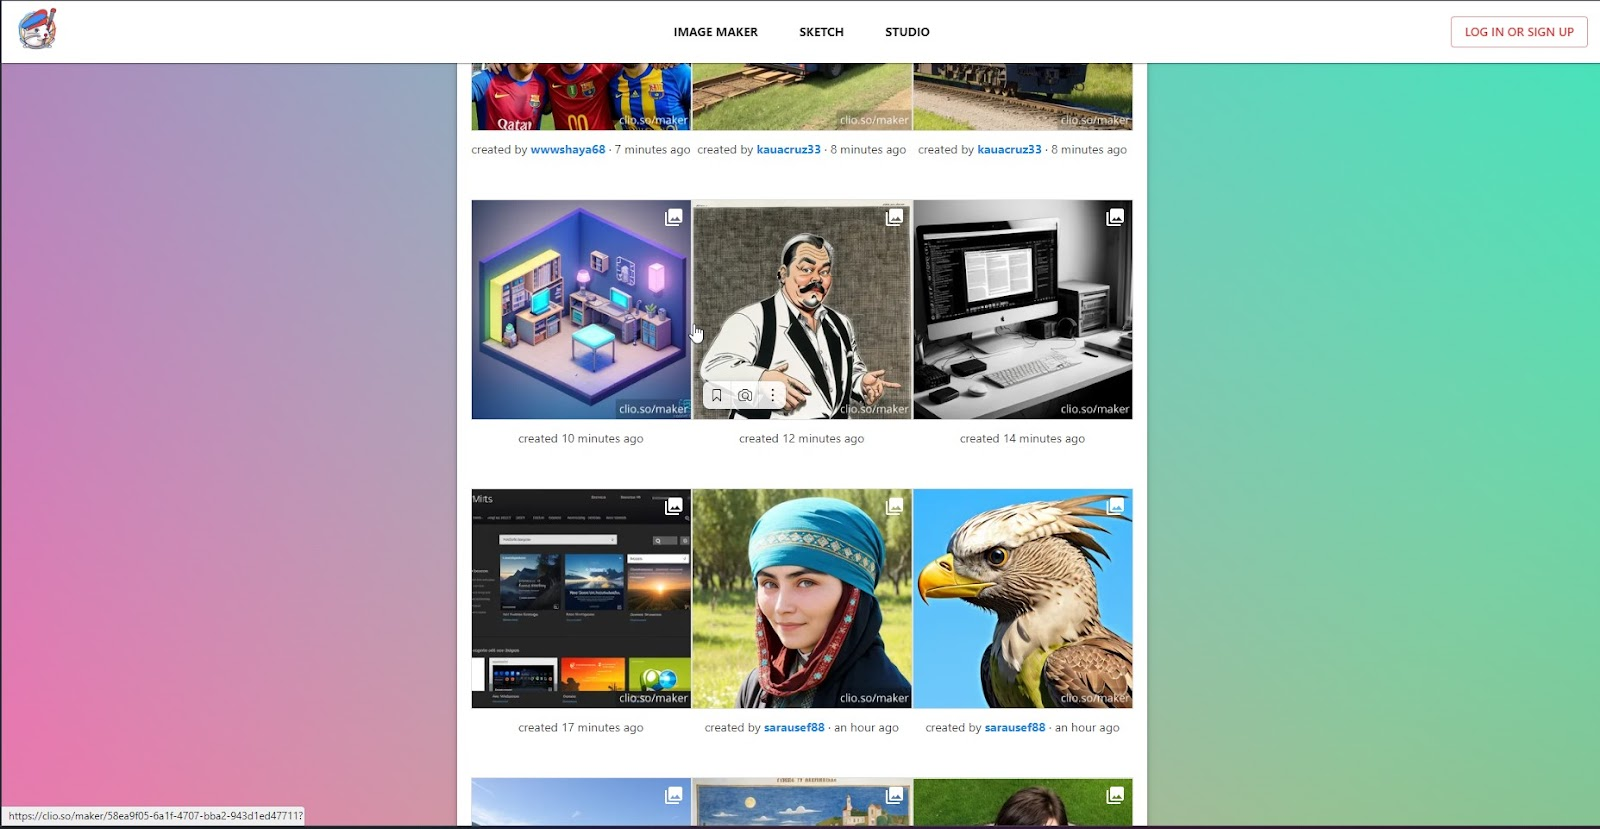Image resolution: width=1600 pixels, height=829 pixels.
Task: Click the Clio painter mascot logo
Action: [38, 30]
